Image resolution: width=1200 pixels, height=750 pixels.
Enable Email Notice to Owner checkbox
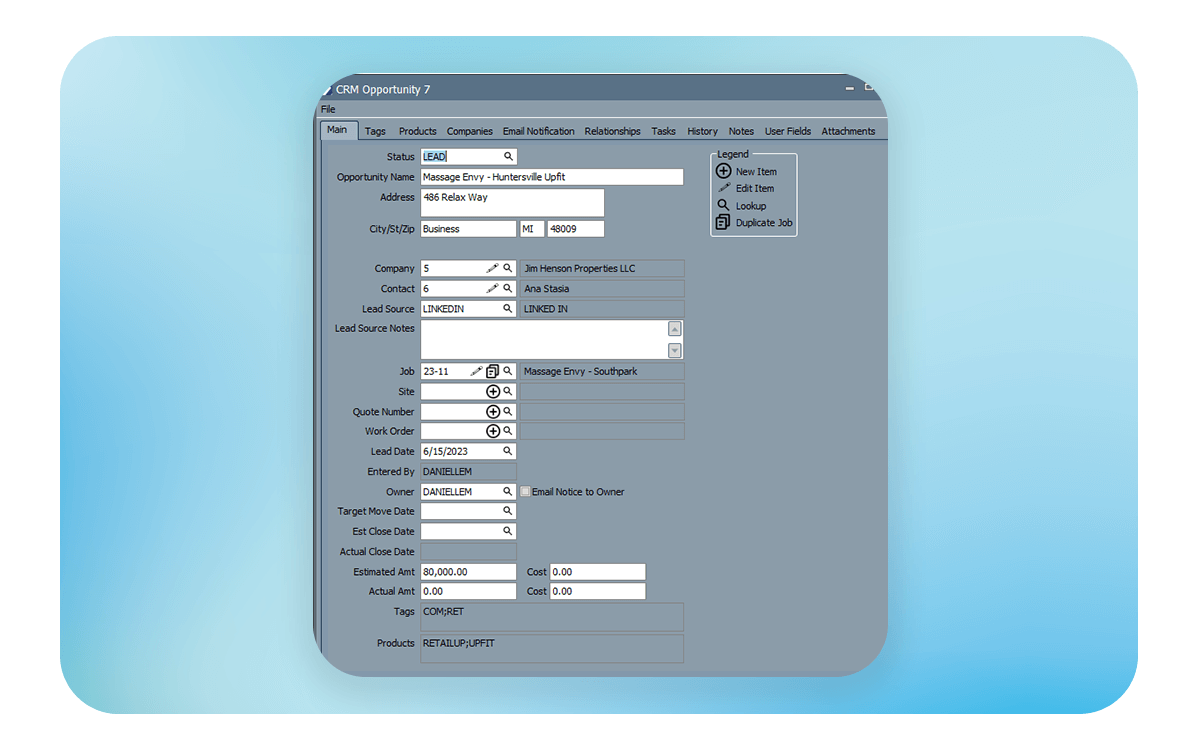[526, 492]
